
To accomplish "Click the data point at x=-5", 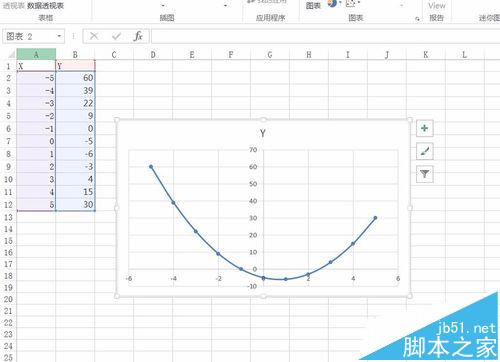I will pyautogui.click(x=151, y=167).
